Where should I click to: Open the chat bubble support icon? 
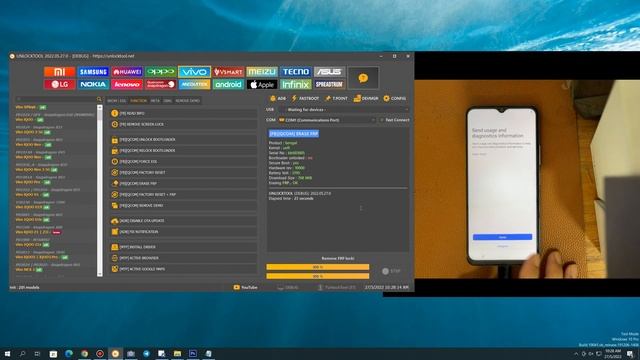point(363,78)
